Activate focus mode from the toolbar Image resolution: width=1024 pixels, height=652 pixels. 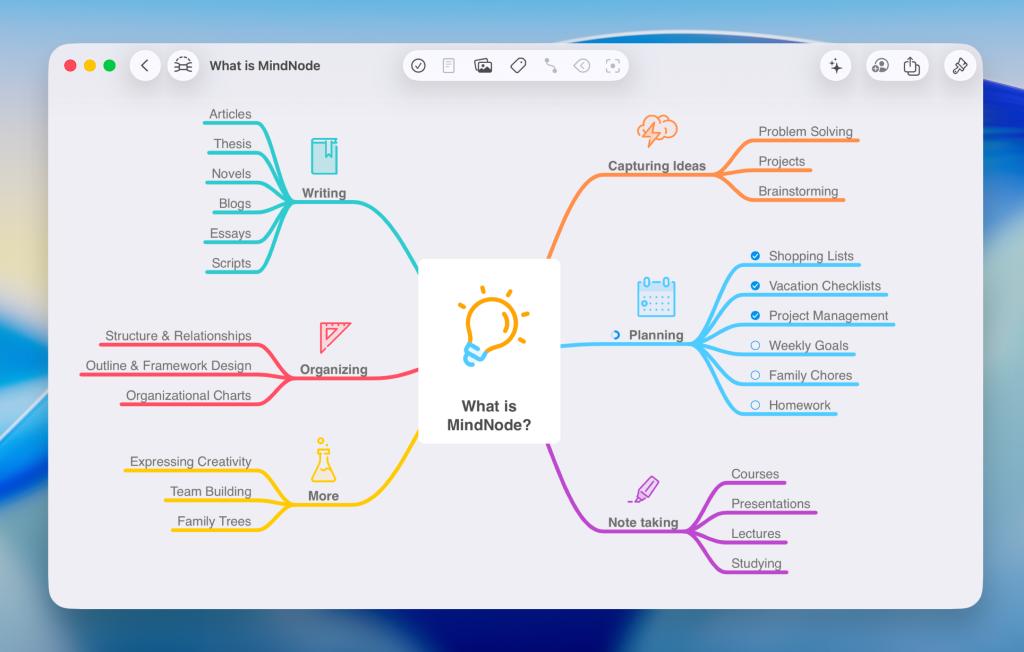[x=612, y=65]
